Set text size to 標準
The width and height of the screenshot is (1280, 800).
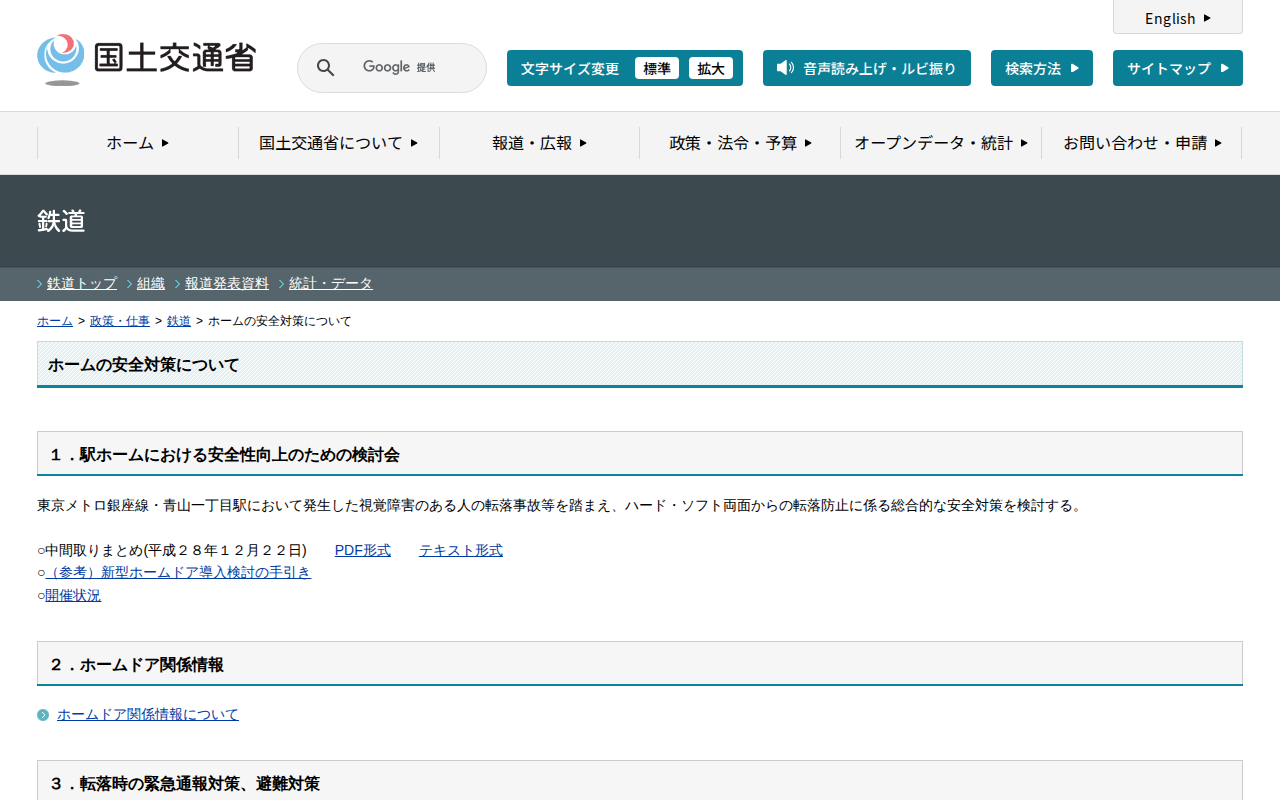[656, 68]
